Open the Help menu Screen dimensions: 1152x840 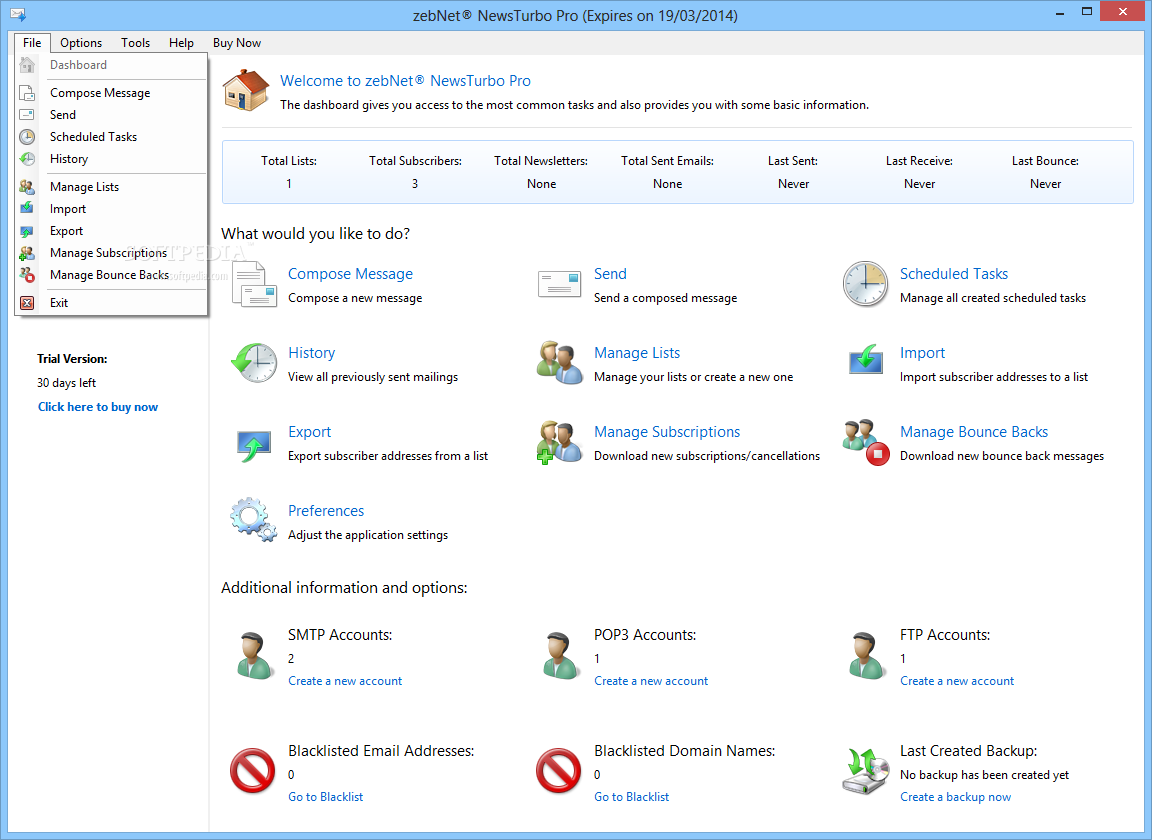click(x=181, y=43)
